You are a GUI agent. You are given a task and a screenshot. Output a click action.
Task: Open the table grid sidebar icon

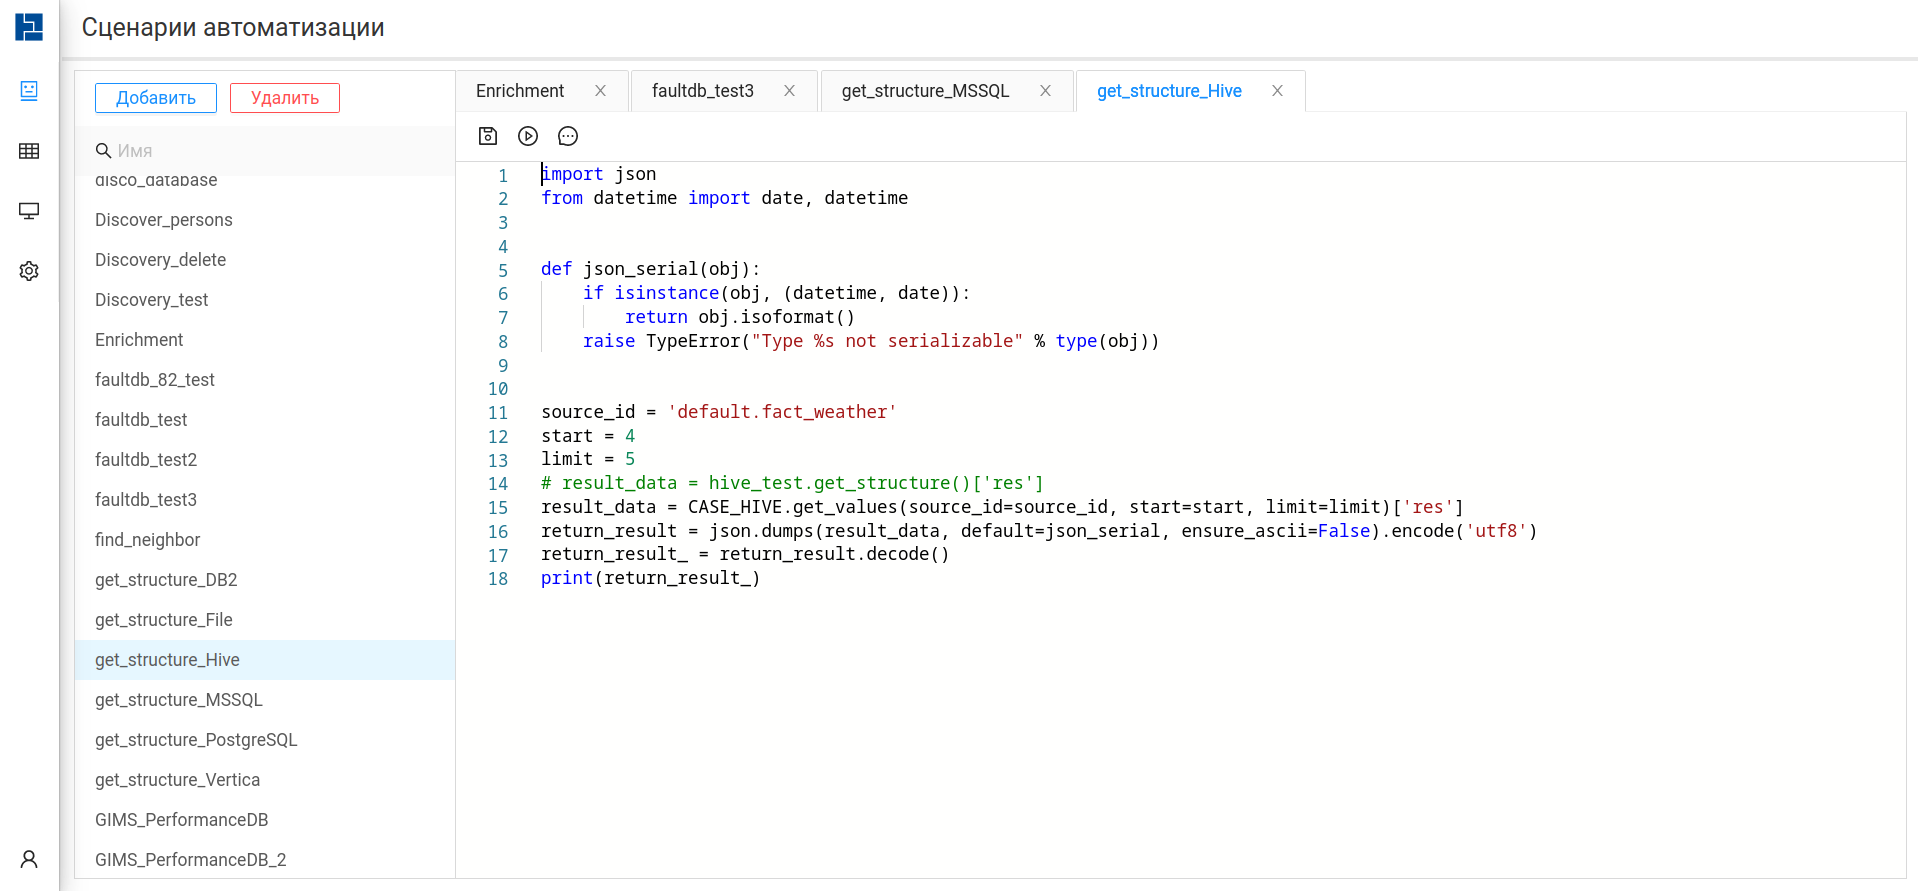click(29, 151)
